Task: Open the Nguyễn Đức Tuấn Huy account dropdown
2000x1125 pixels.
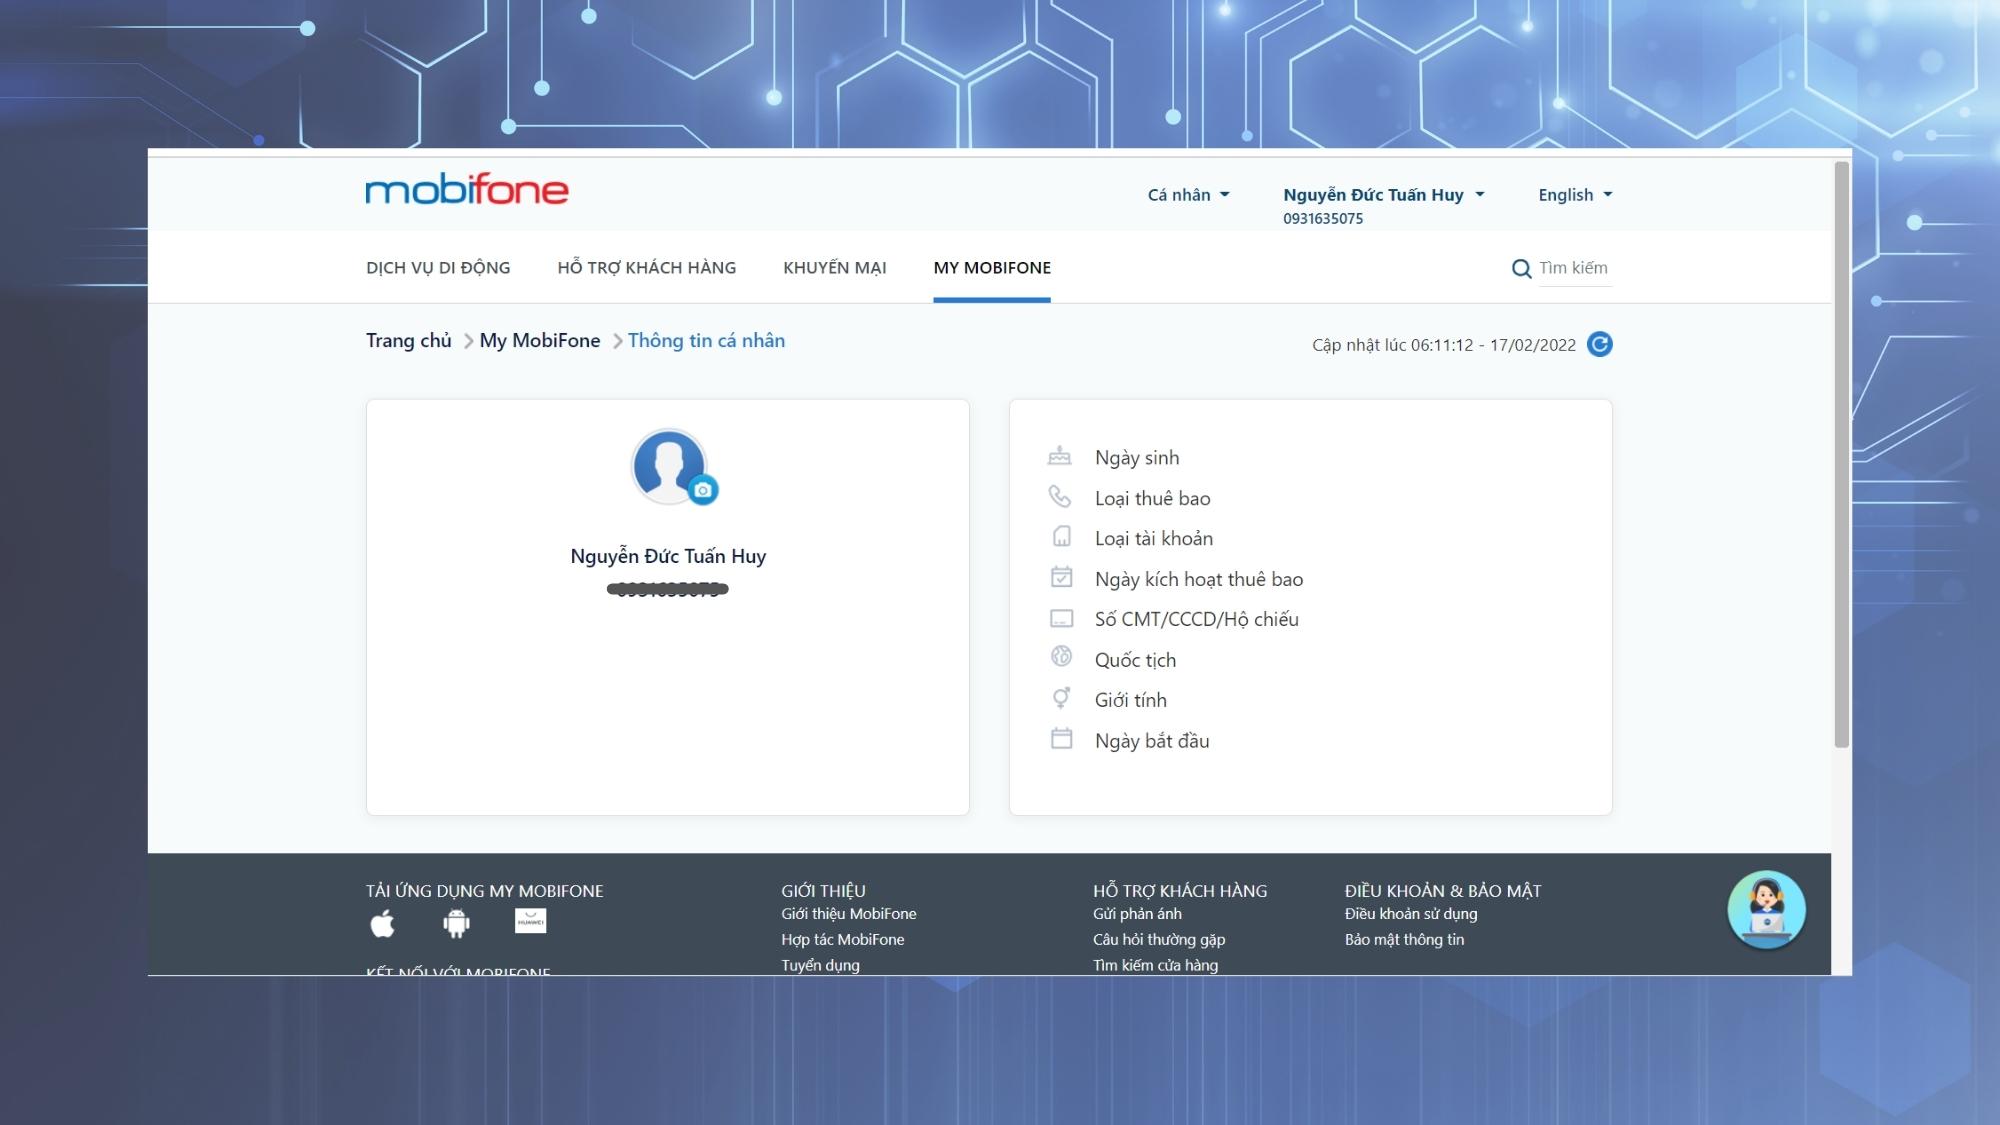Action: pos(1383,195)
